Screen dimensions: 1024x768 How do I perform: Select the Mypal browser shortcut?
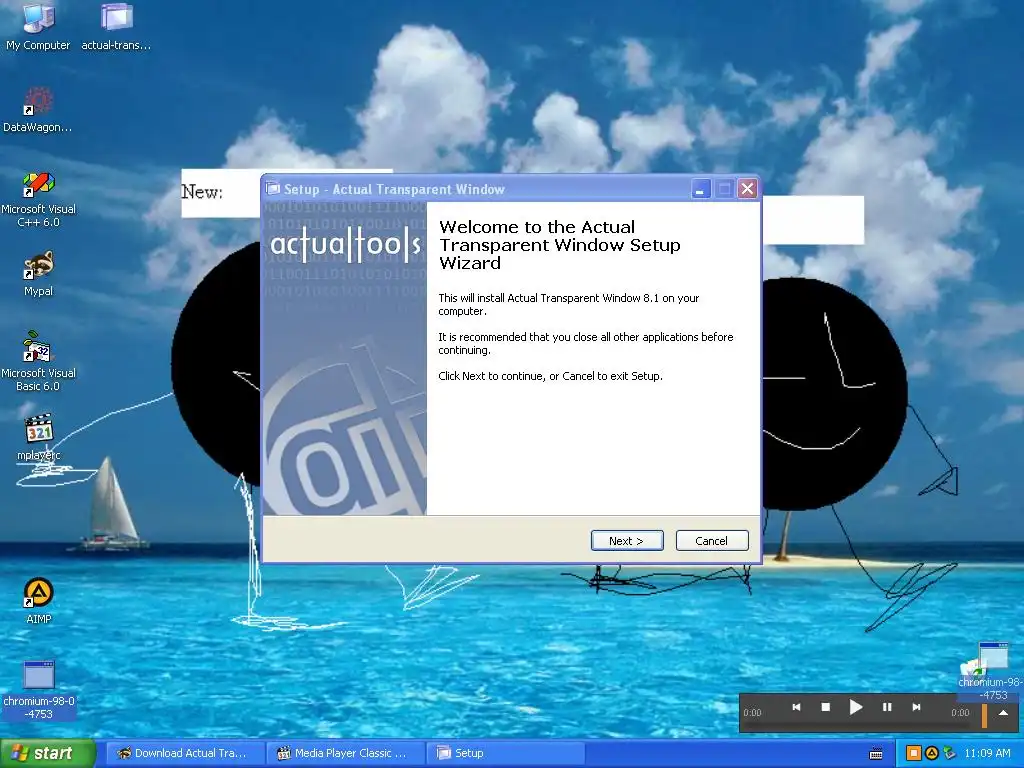(x=38, y=274)
